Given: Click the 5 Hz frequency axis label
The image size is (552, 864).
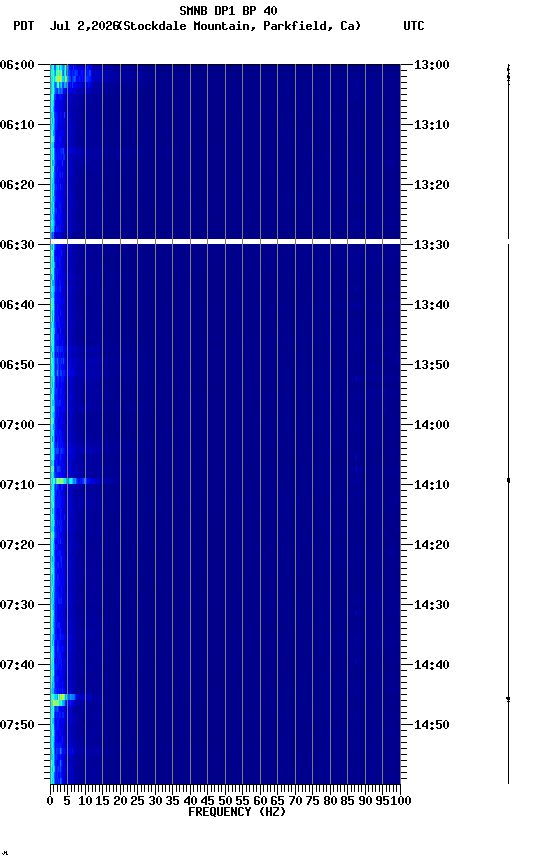Looking at the screenshot, I should 67,801.
